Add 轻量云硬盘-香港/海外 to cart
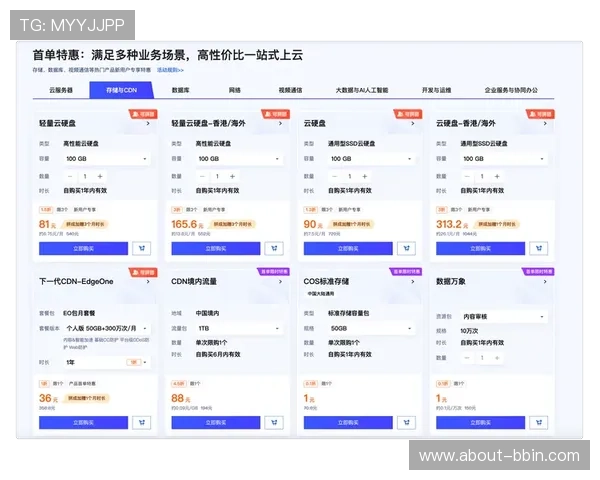Screen dimensions: 600x480 (274, 248)
